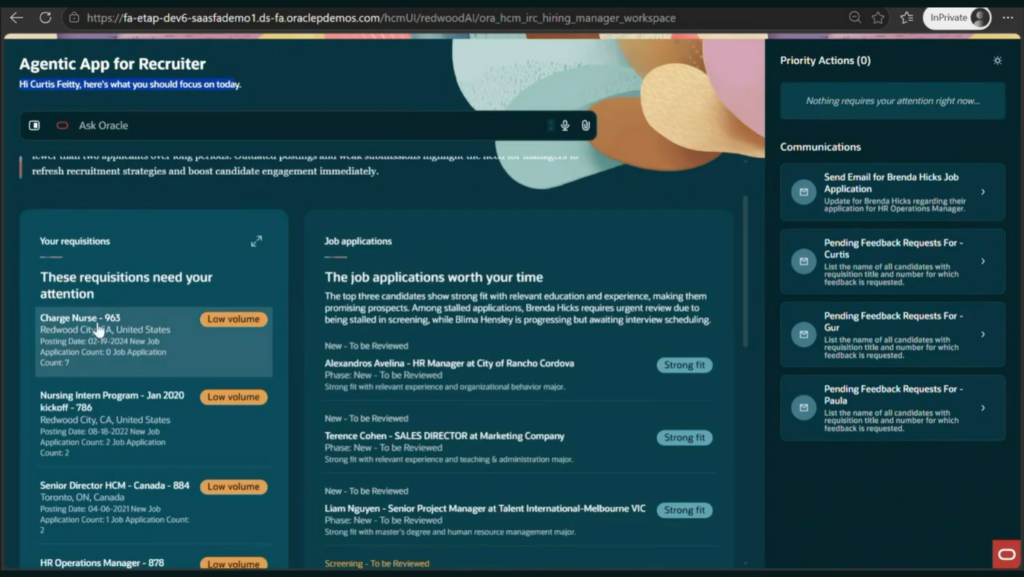Click Low volume badge for Senior Director HCM
Image resolution: width=1024 pixels, height=577 pixels.
click(x=234, y=486)
